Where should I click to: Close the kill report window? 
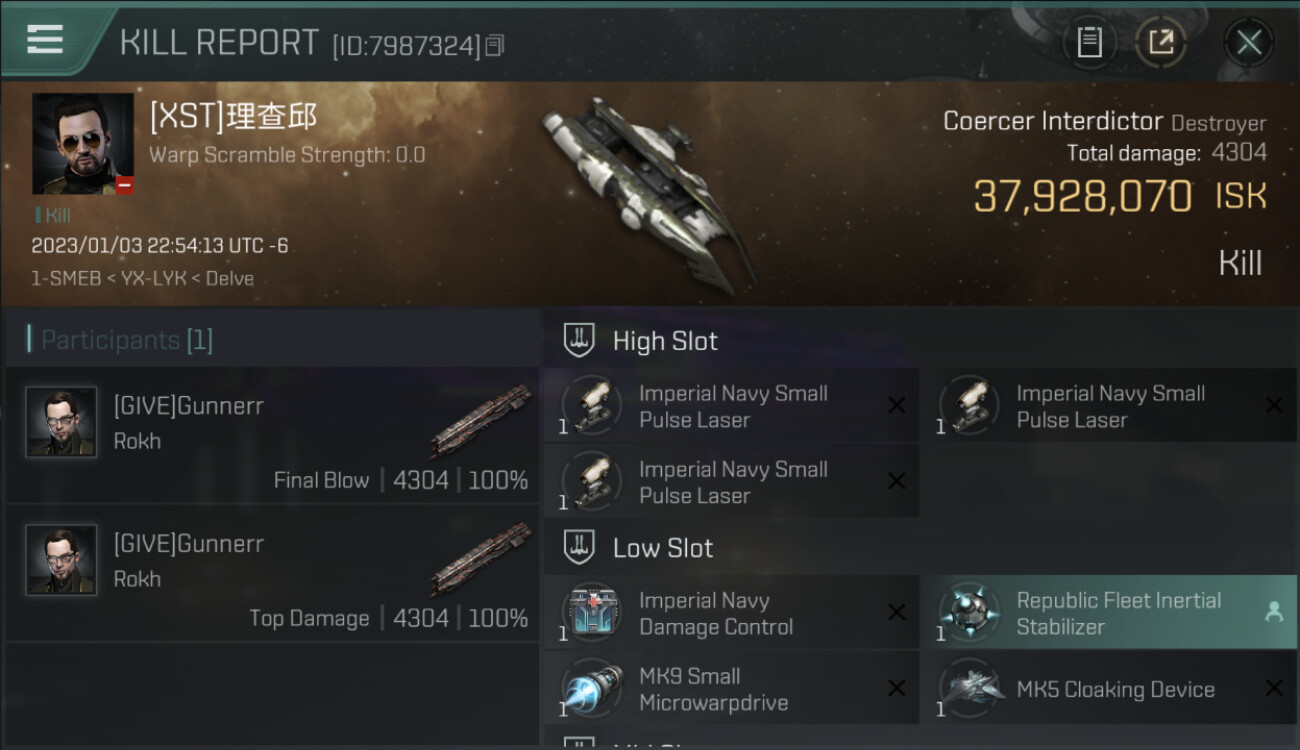1248,42
